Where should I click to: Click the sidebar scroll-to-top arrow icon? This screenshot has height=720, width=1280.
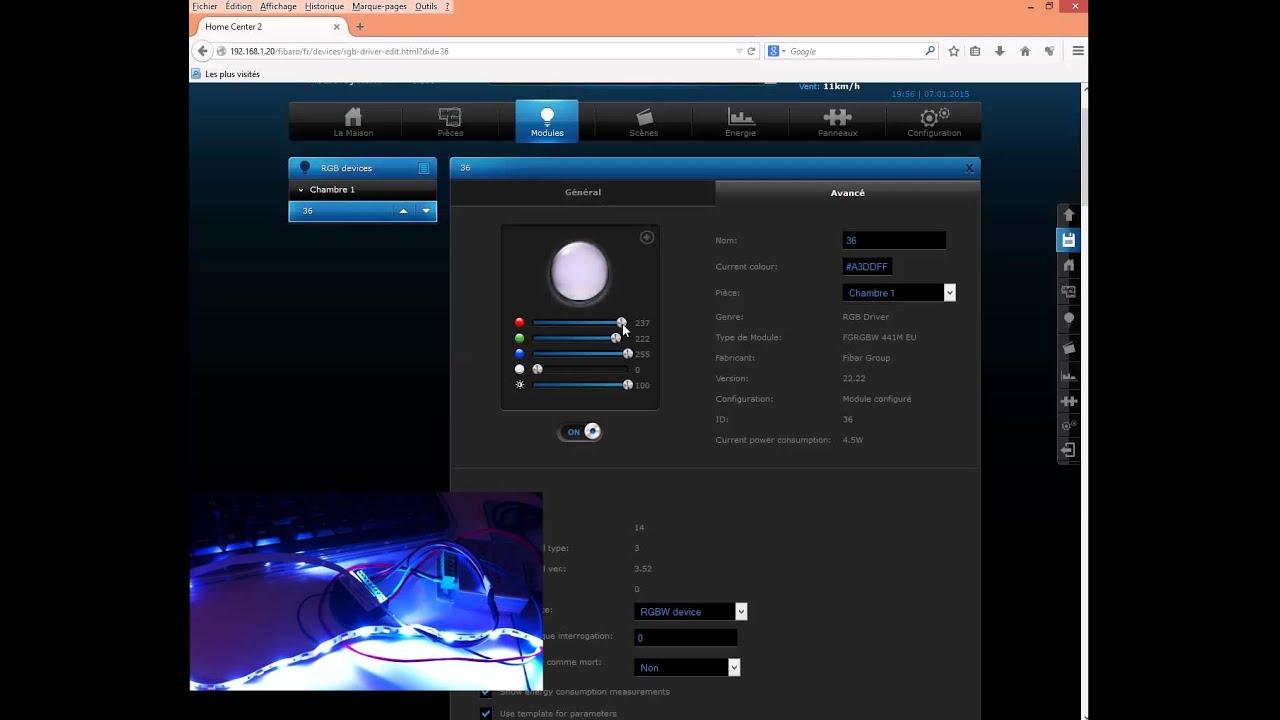click(1068, 215)
